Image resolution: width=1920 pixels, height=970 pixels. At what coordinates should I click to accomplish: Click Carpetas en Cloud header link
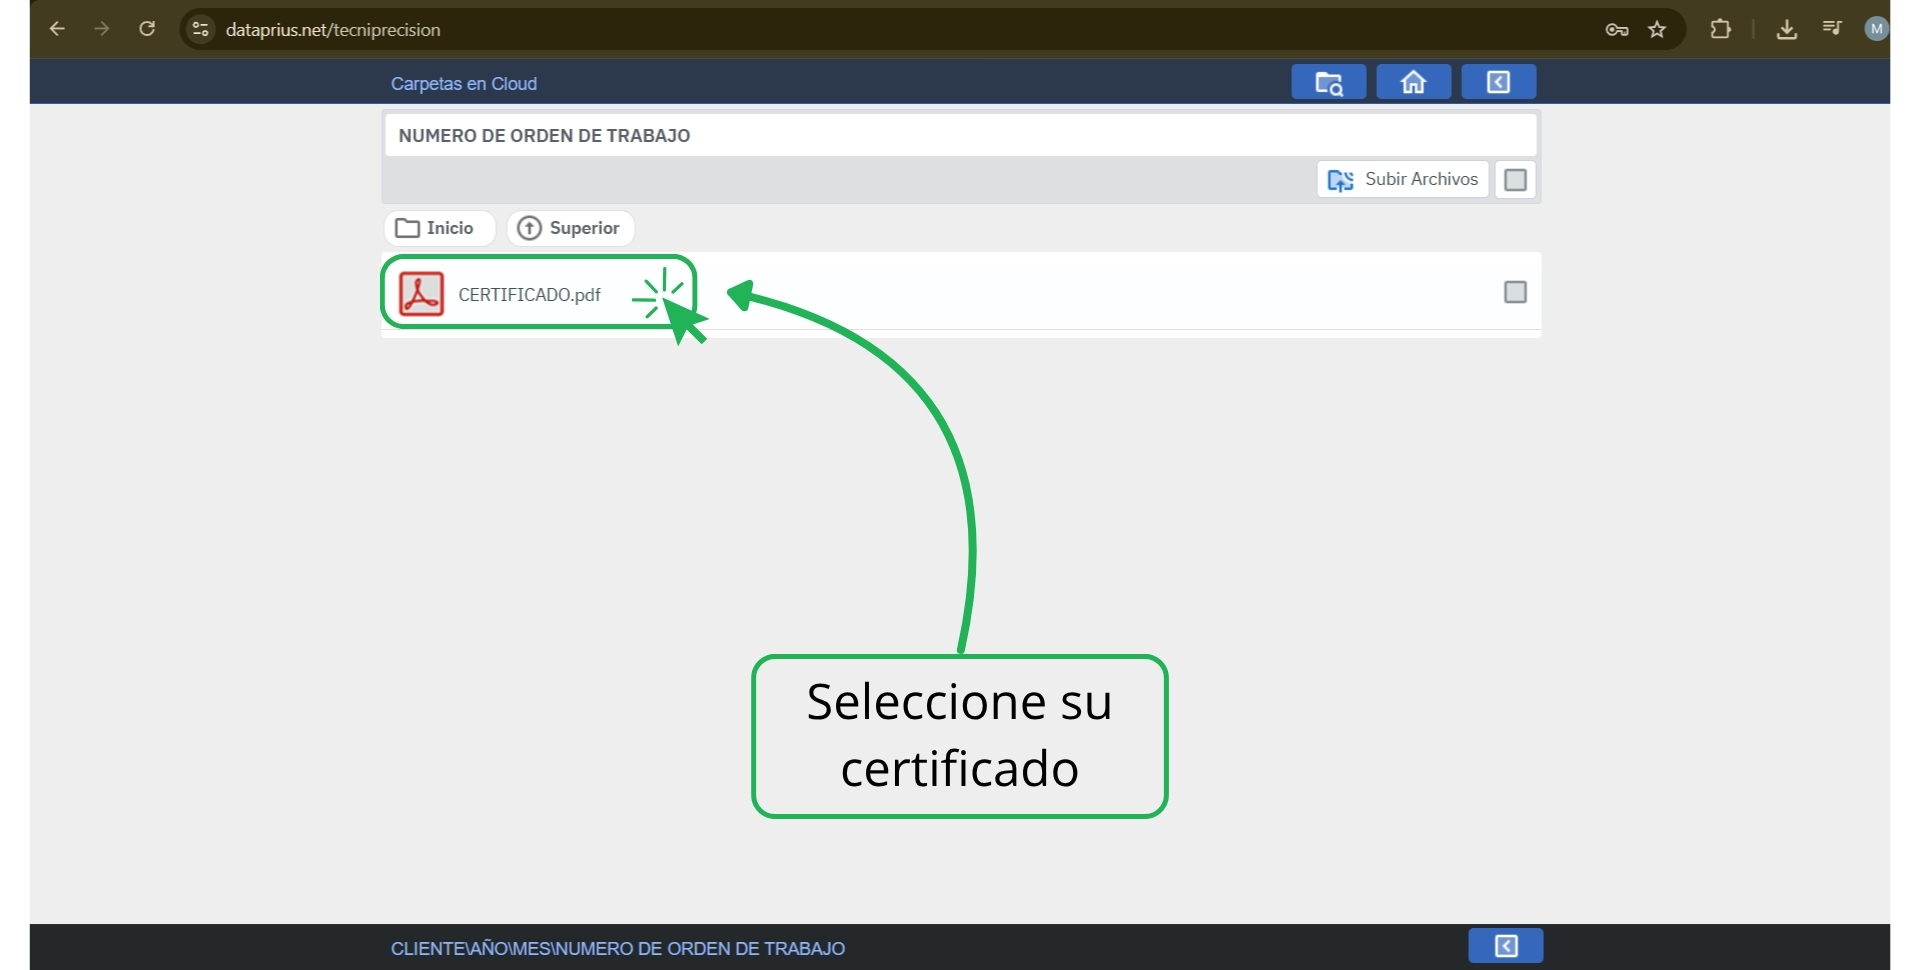point(464,84)
